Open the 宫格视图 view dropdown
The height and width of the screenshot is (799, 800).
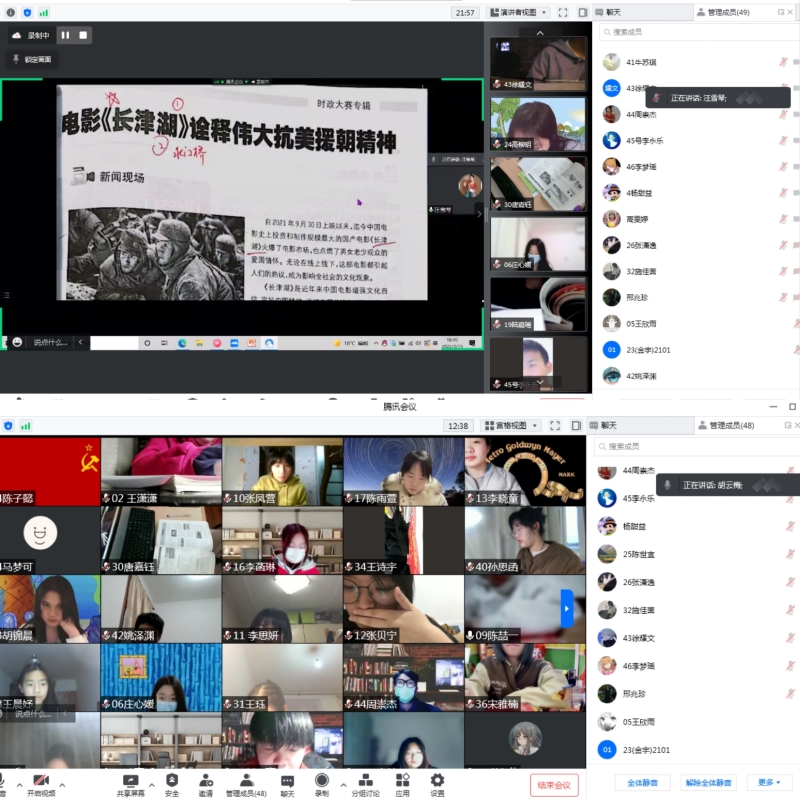tap(511, 426)
